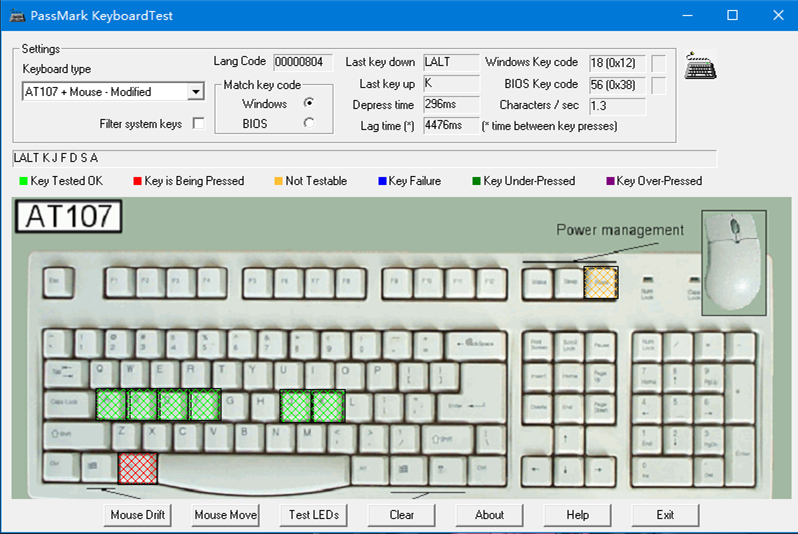
Task: Maximize the PassMark KeyboardTest window
Action: click(x=732, y=15)
